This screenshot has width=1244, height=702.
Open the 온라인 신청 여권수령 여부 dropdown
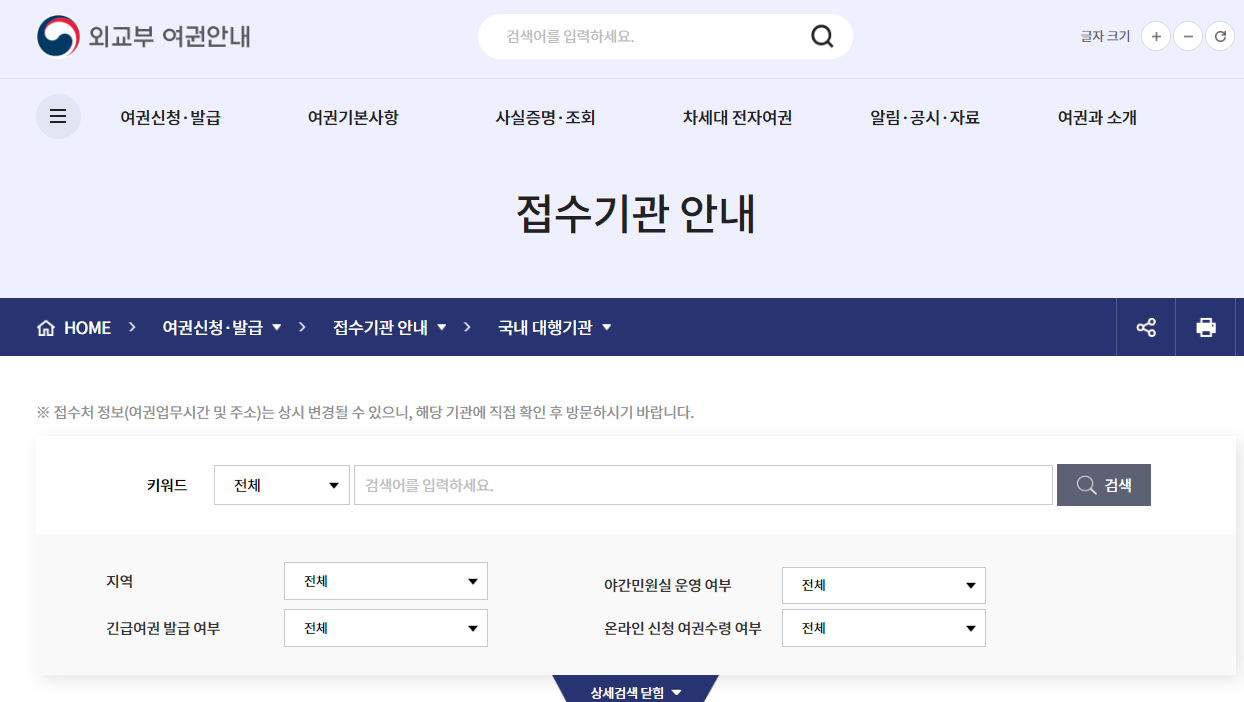(x=883, y=628)
